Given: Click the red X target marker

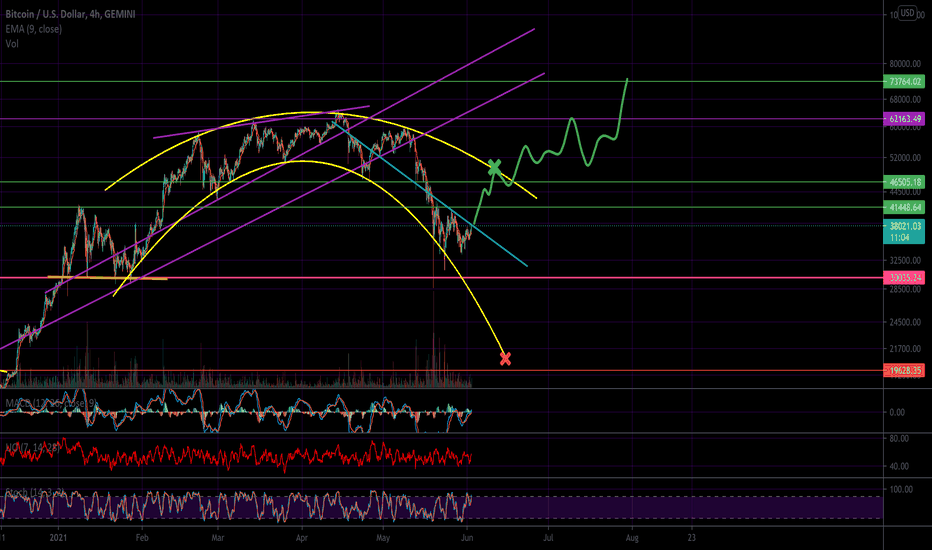Looking at the screenshot, I should pyautogui.click(x=505, y=359).
